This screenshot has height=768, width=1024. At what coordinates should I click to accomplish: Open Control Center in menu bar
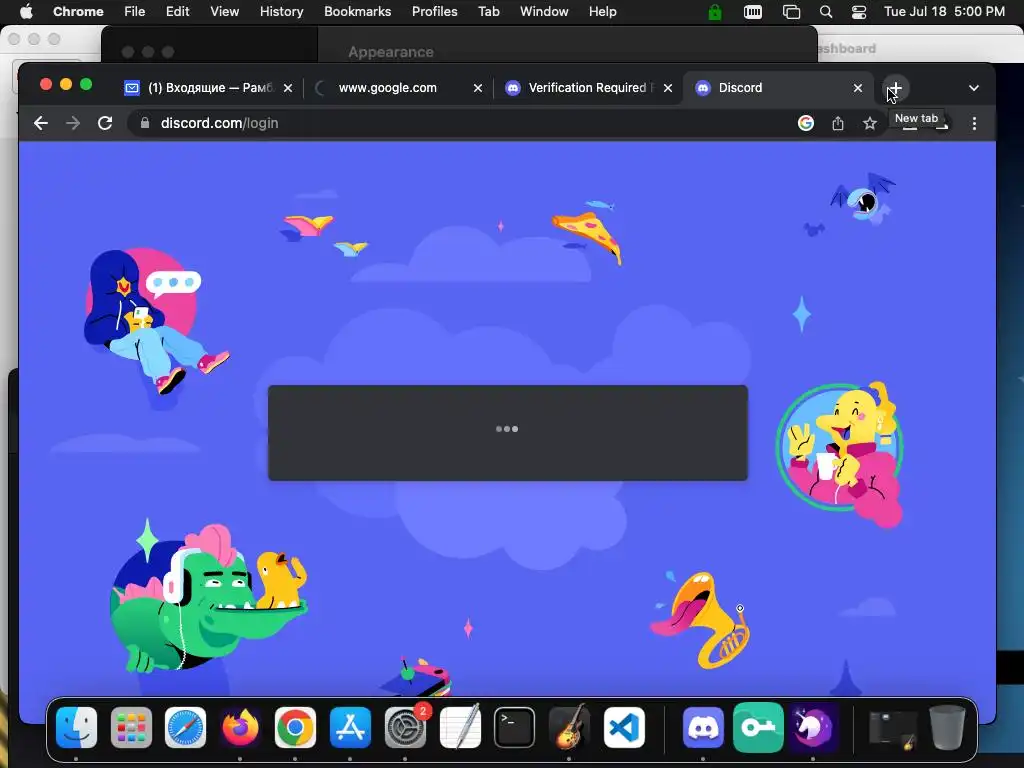(x=859, y=12)
